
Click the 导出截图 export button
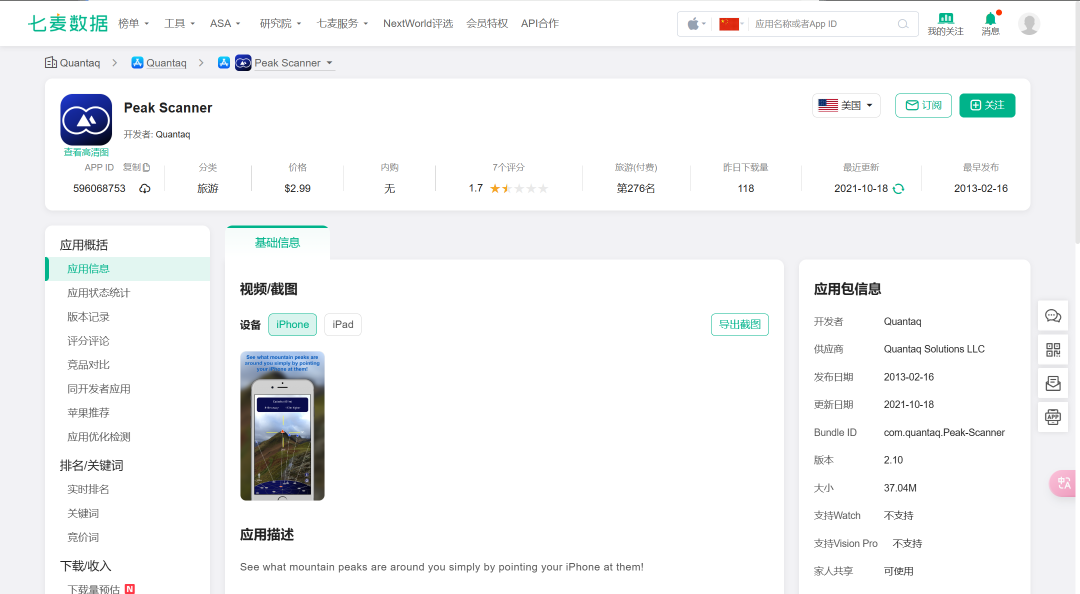tap(740, 325)
